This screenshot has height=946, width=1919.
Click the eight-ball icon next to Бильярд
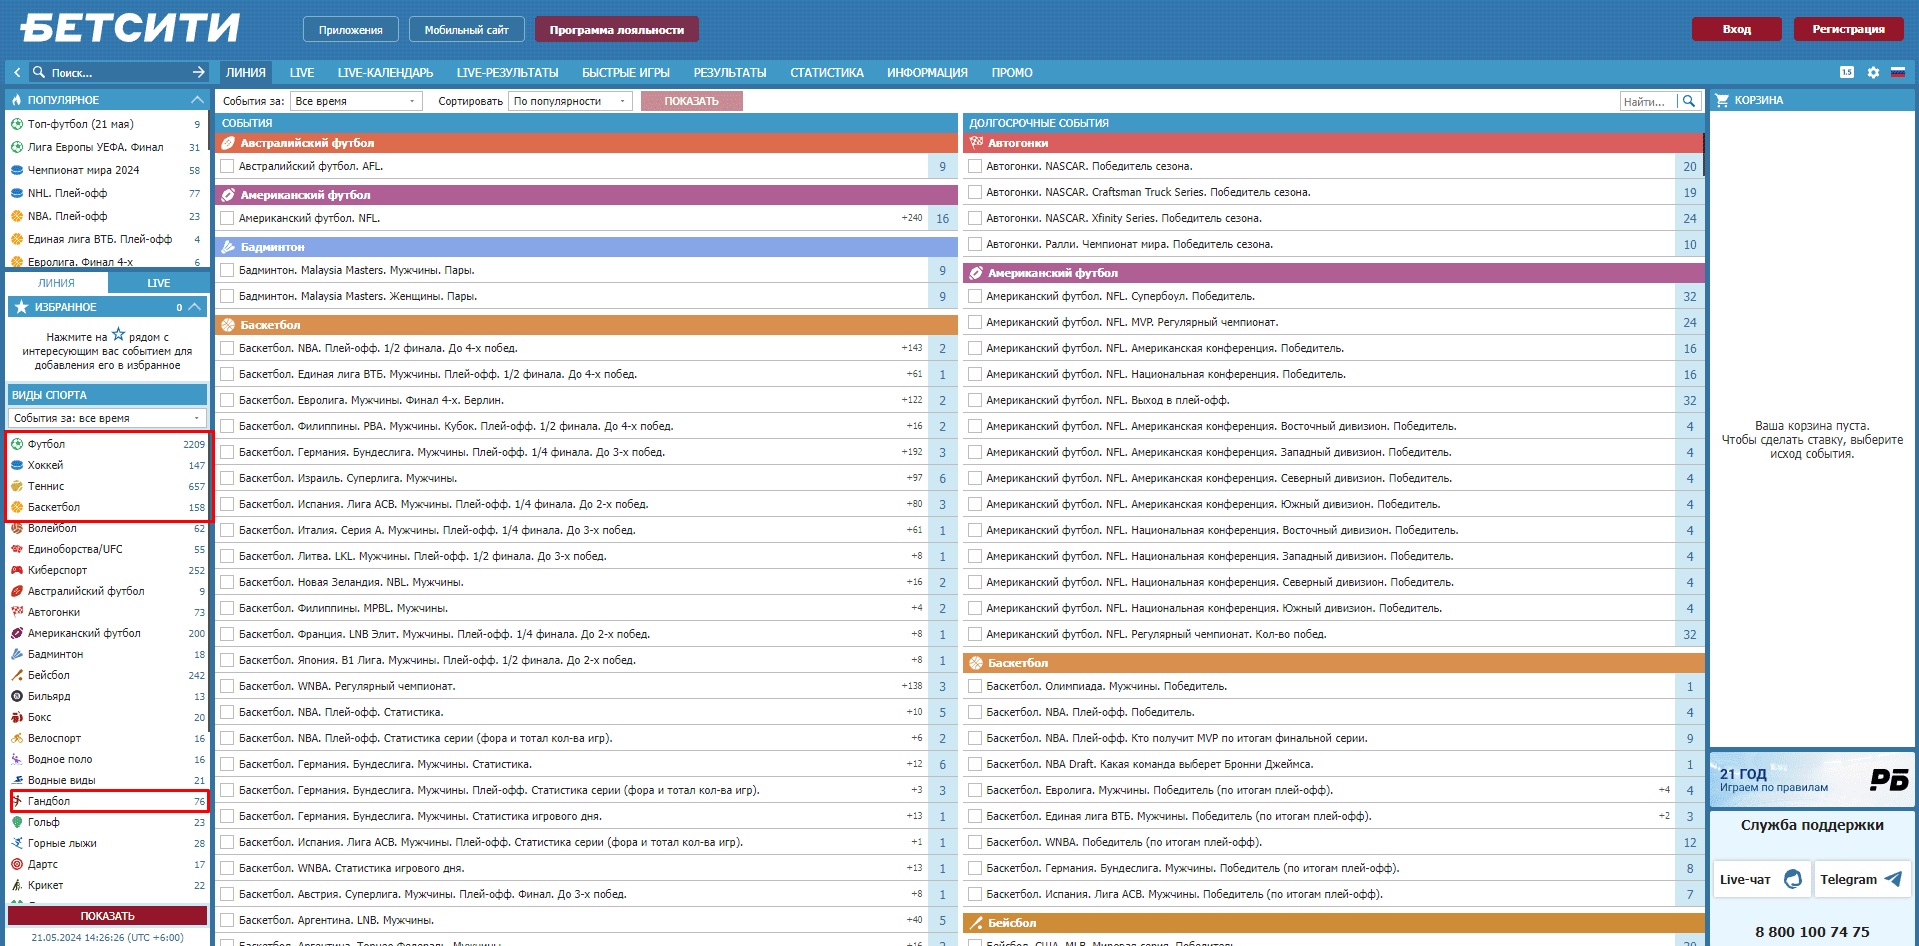(17, 696)
